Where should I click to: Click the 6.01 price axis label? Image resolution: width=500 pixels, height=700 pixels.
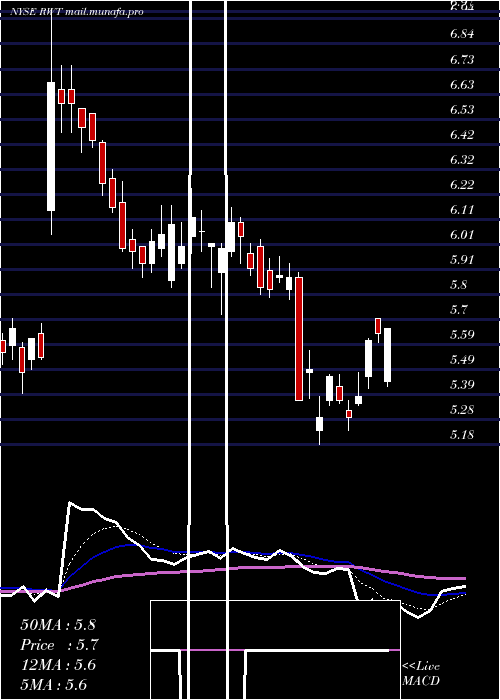pyautogui.click(x=462, y=234)
